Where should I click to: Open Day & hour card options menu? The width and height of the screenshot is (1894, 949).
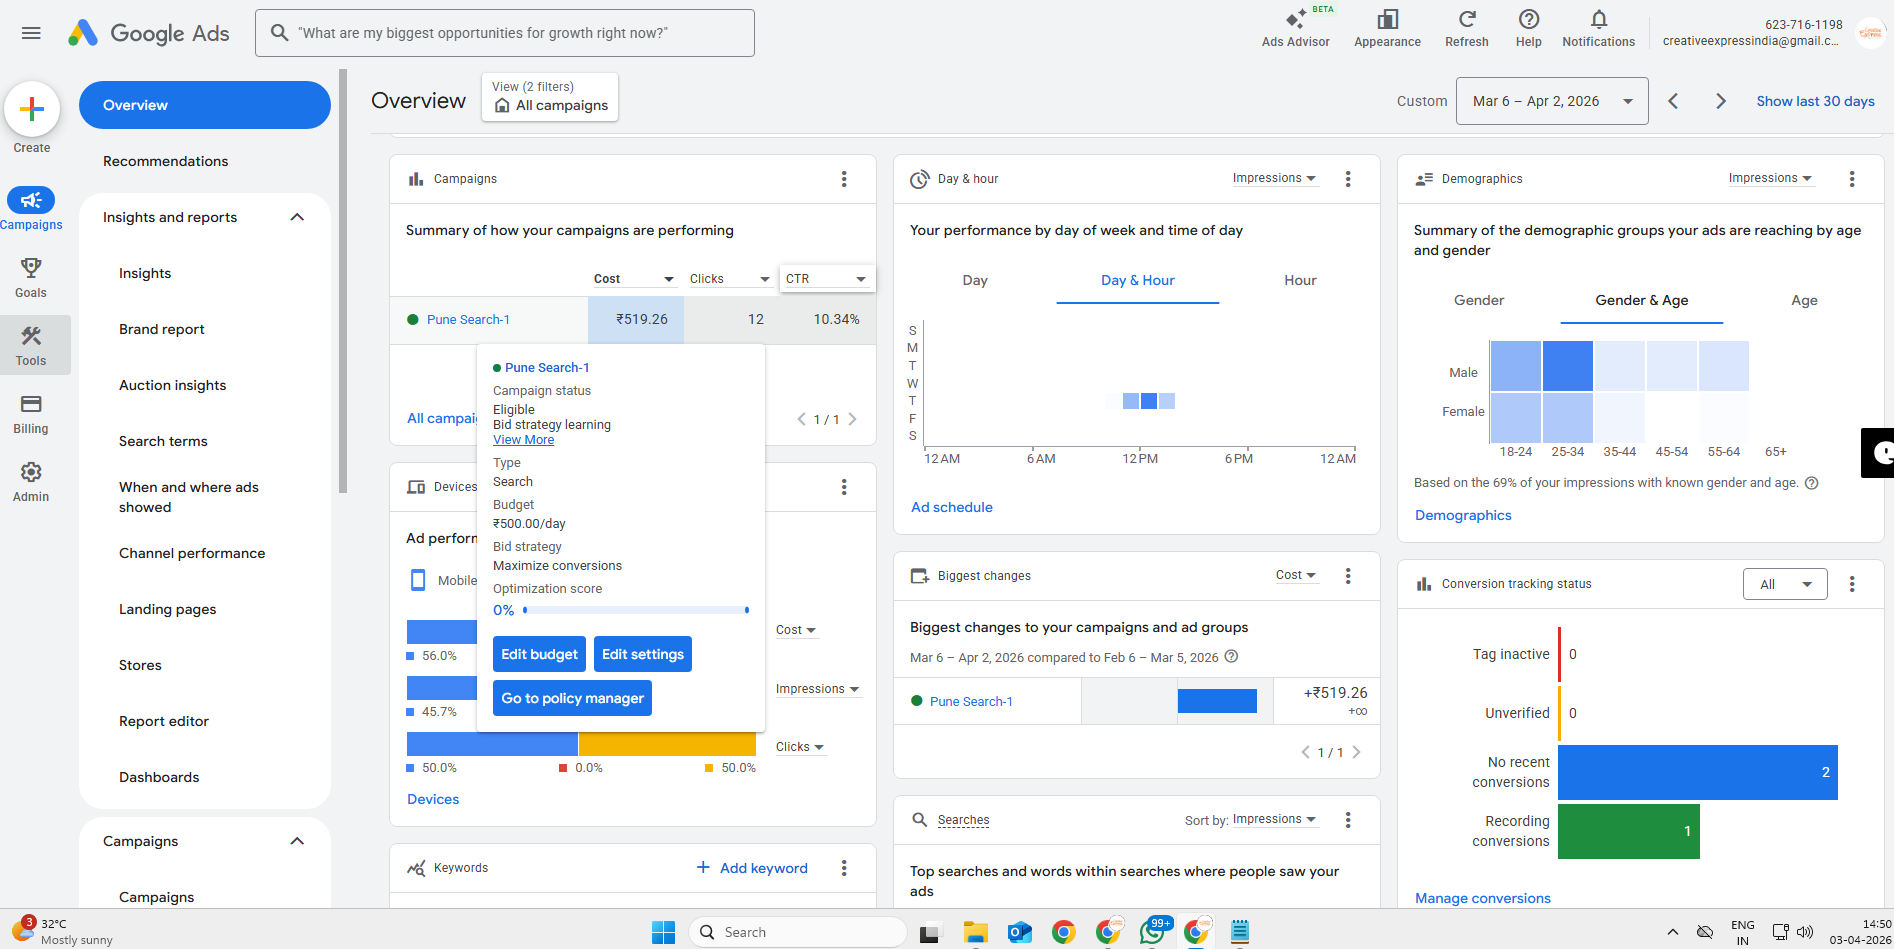coord(1348,179)
